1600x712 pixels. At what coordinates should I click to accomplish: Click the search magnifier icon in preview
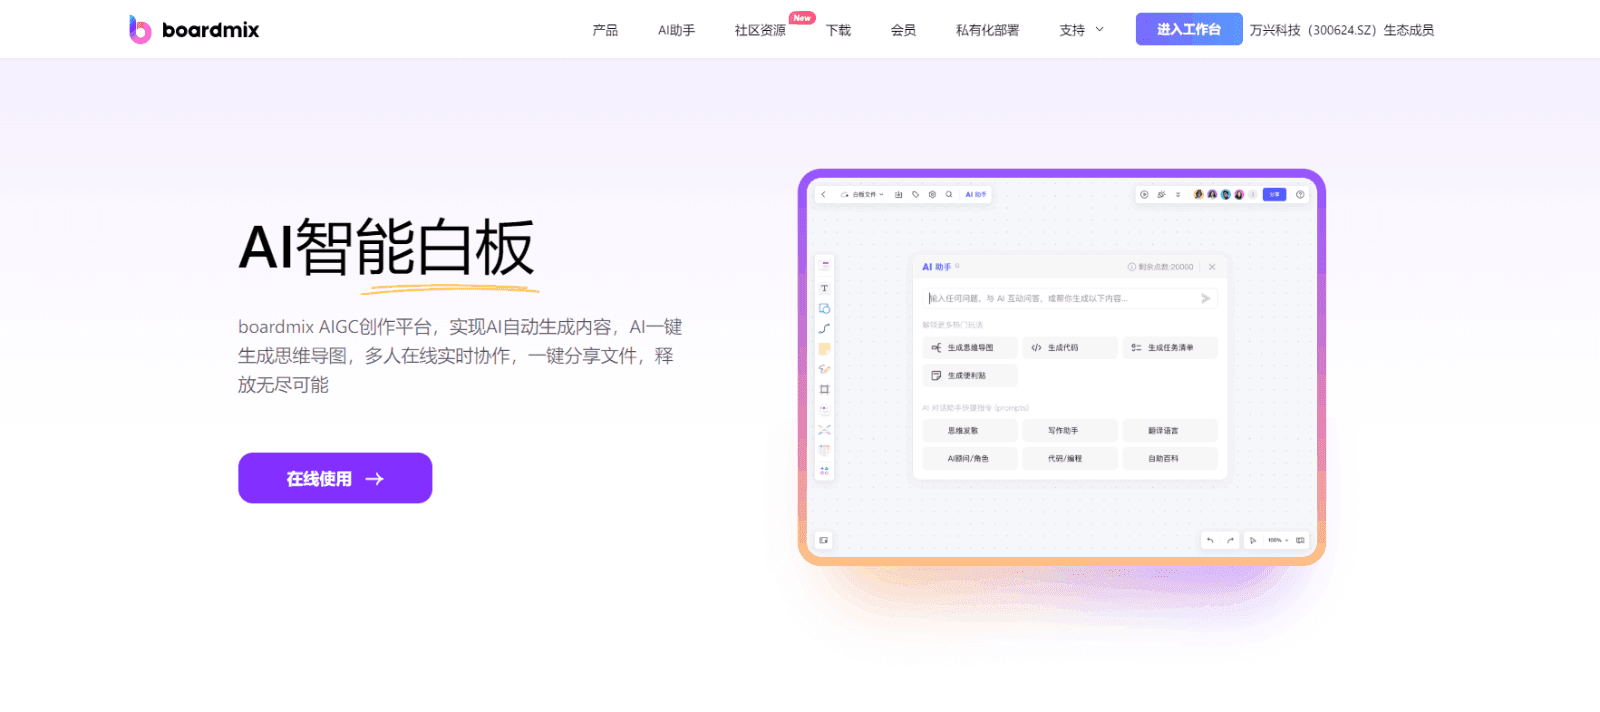click(x=949, y=195)
